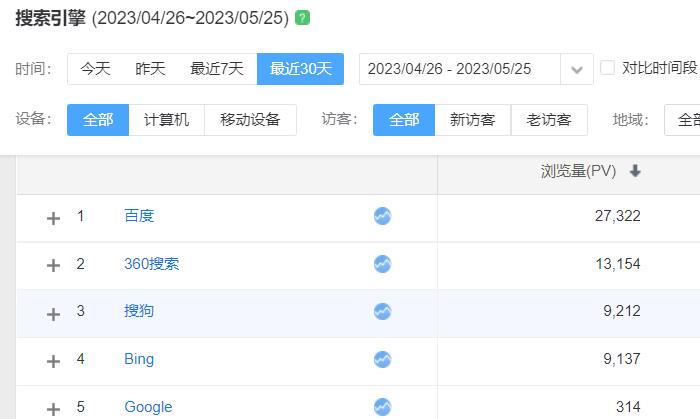Filter devices by 计算机
The image size is (700, 419).
167,120
